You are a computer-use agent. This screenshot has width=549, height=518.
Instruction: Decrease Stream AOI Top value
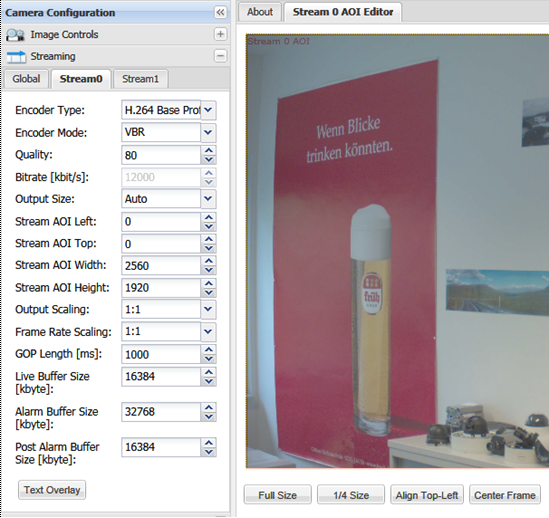[x=209, y=248]
